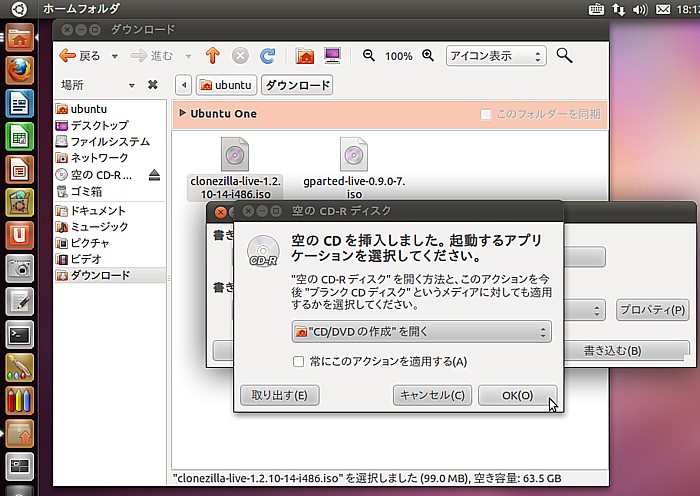The height and width of the screenshot is (496, 700).
Task: Launch Firefox from the dock
Action: coord(19,71)
